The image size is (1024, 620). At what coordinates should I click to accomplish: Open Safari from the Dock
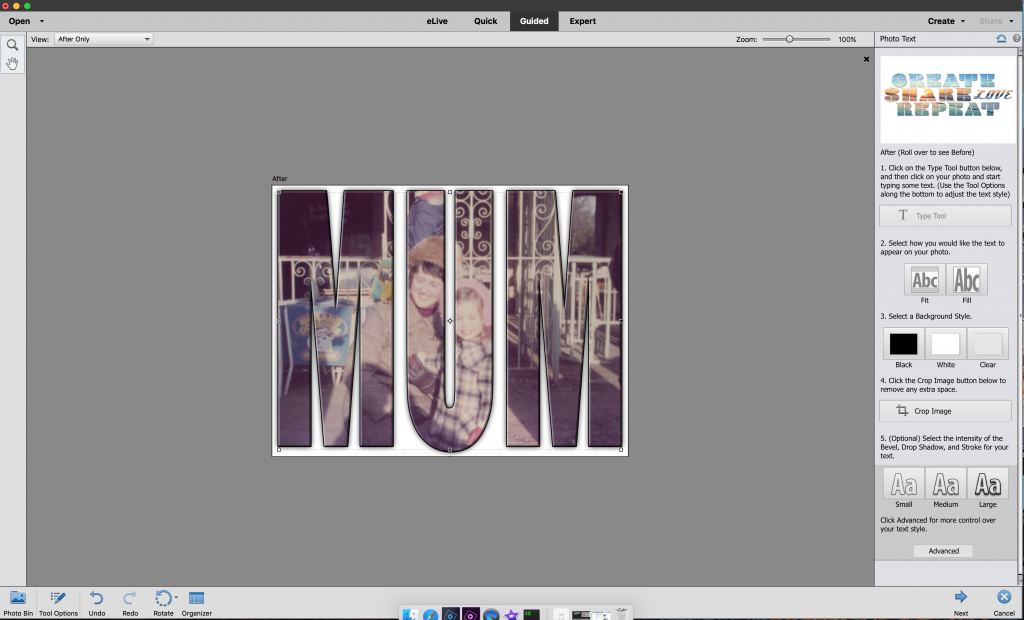[x=430, y=615]
